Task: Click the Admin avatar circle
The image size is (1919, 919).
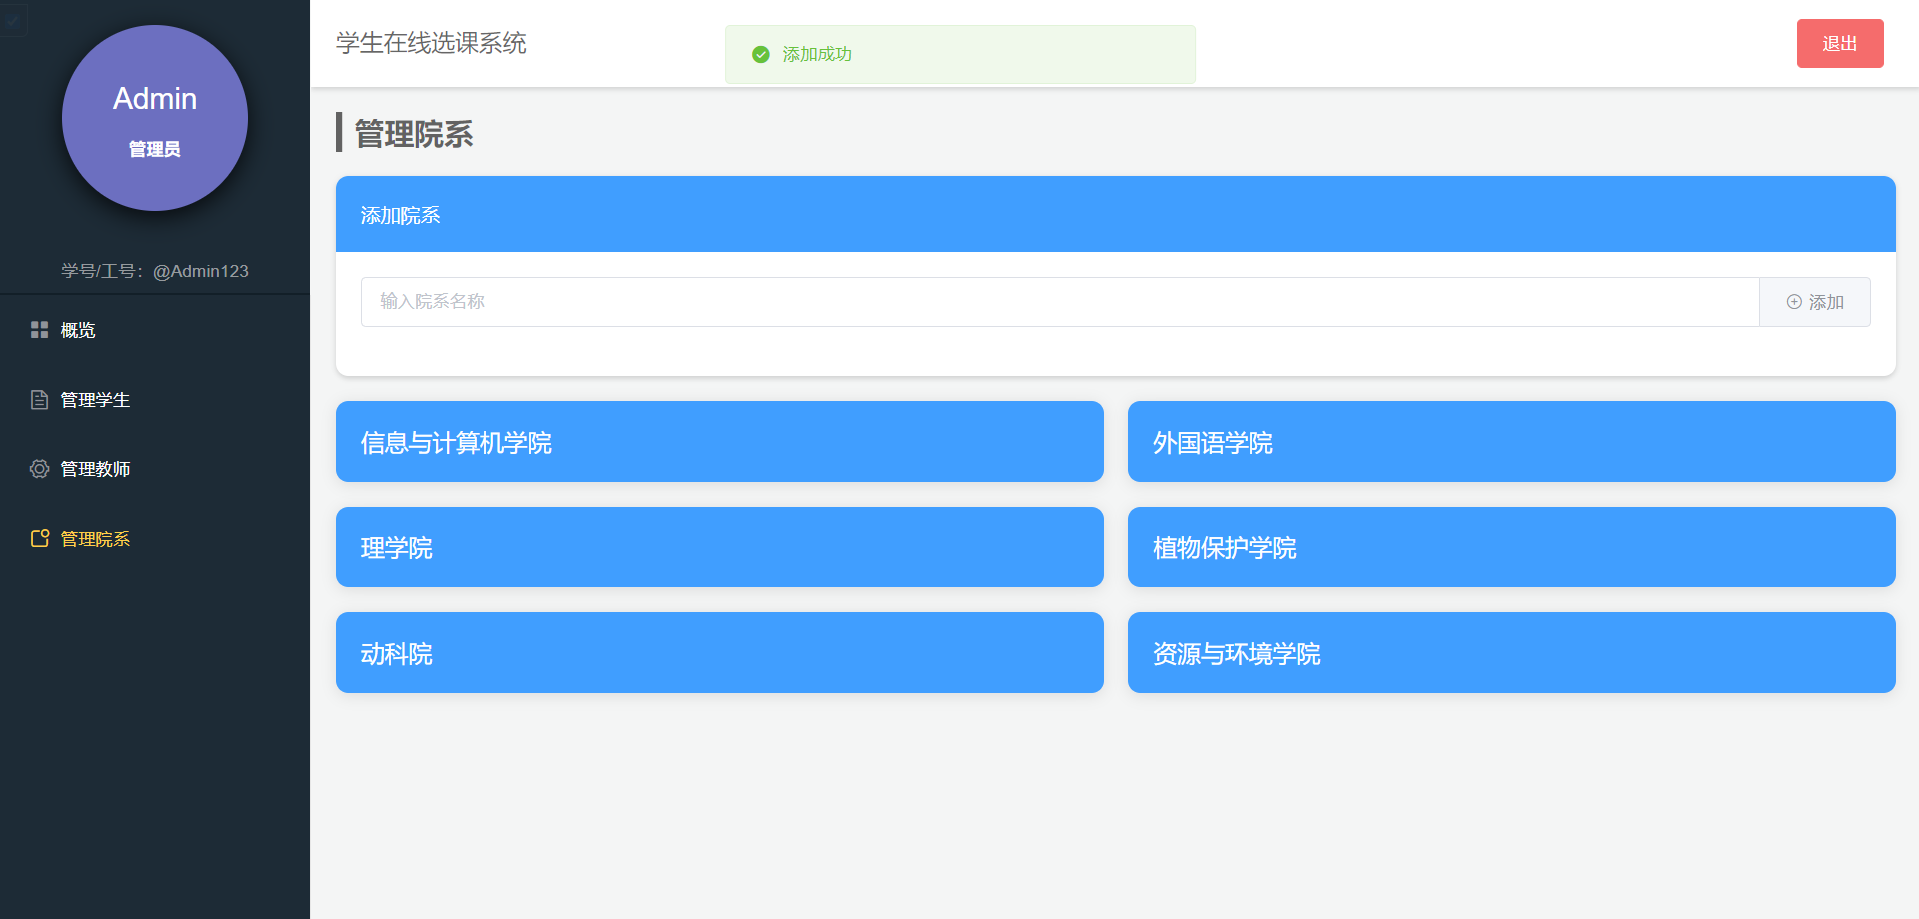Action: coord(155,118)
